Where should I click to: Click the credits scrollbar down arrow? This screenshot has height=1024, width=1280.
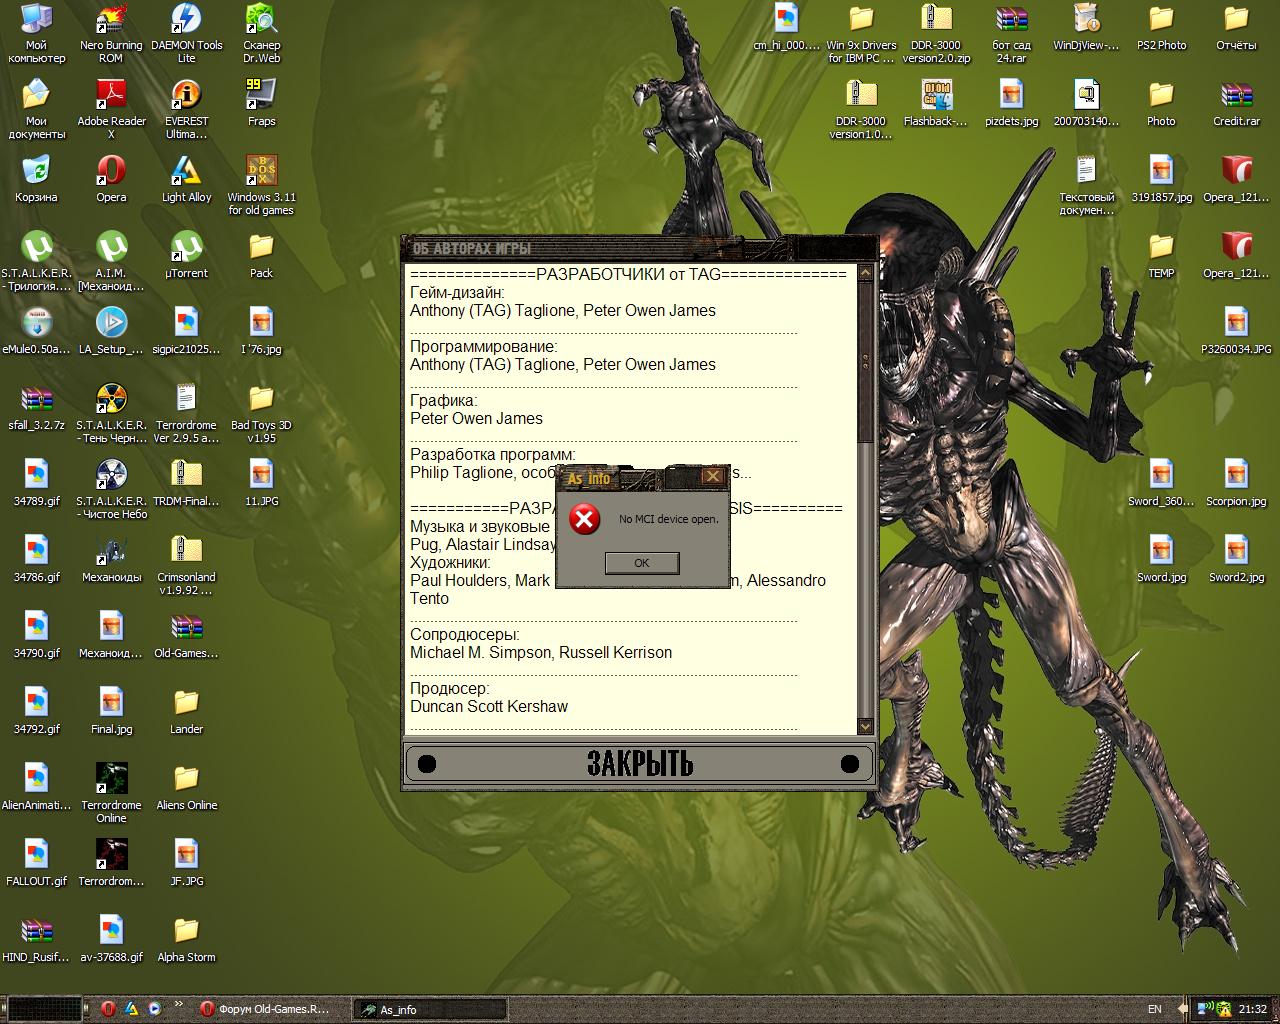(x=865, y=727)
